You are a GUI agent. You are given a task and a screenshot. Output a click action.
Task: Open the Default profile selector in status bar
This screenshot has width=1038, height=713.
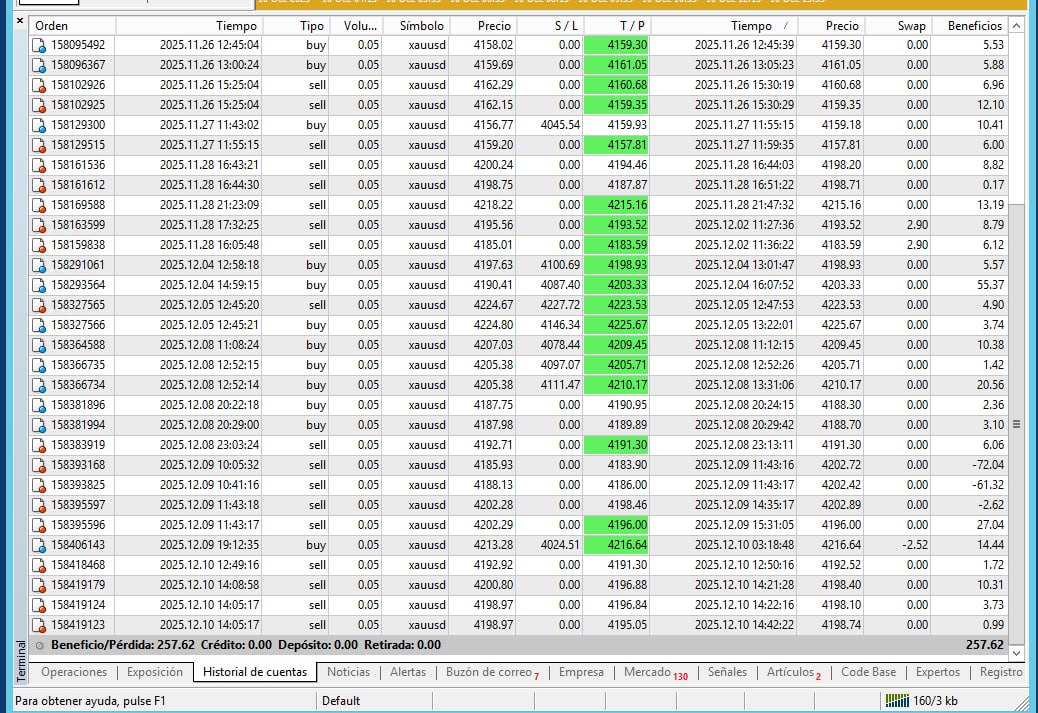pos(342,700)
